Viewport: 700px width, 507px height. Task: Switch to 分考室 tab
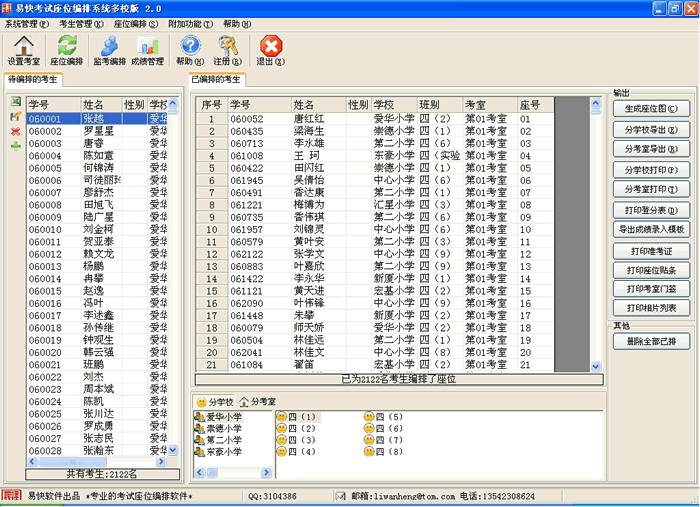(x=258, y=402)
